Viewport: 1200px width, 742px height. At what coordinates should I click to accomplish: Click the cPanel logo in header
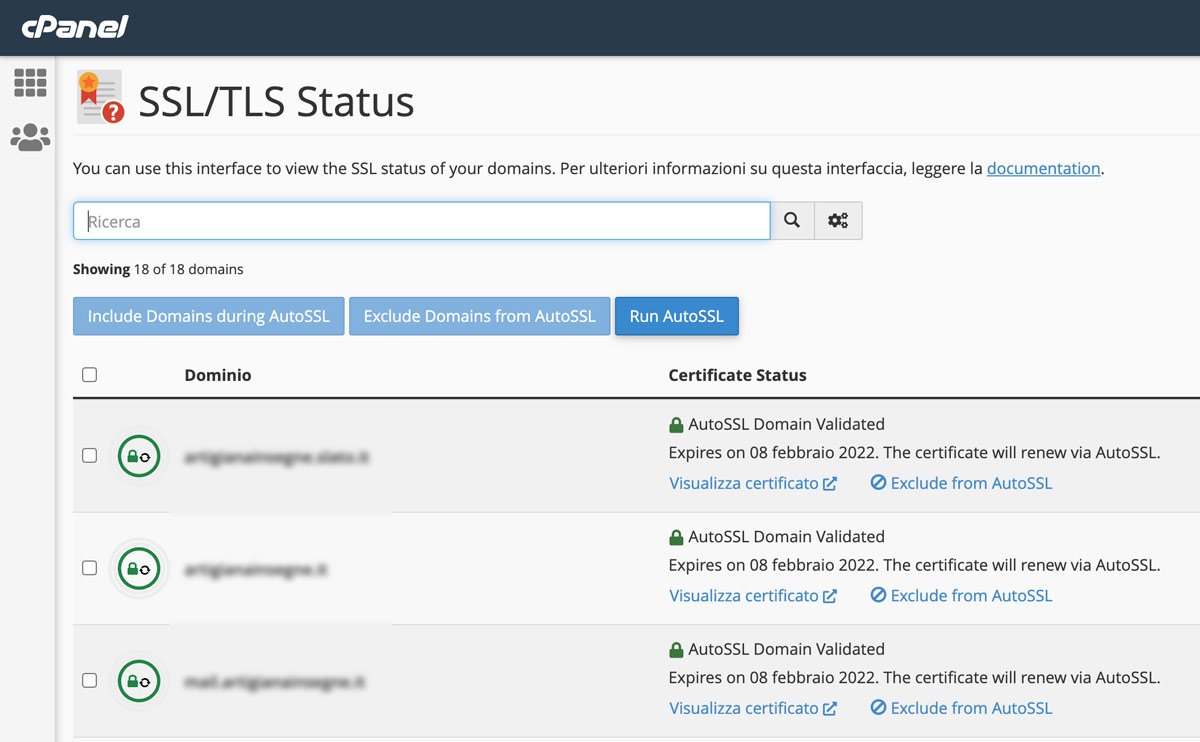coord(75,27)
